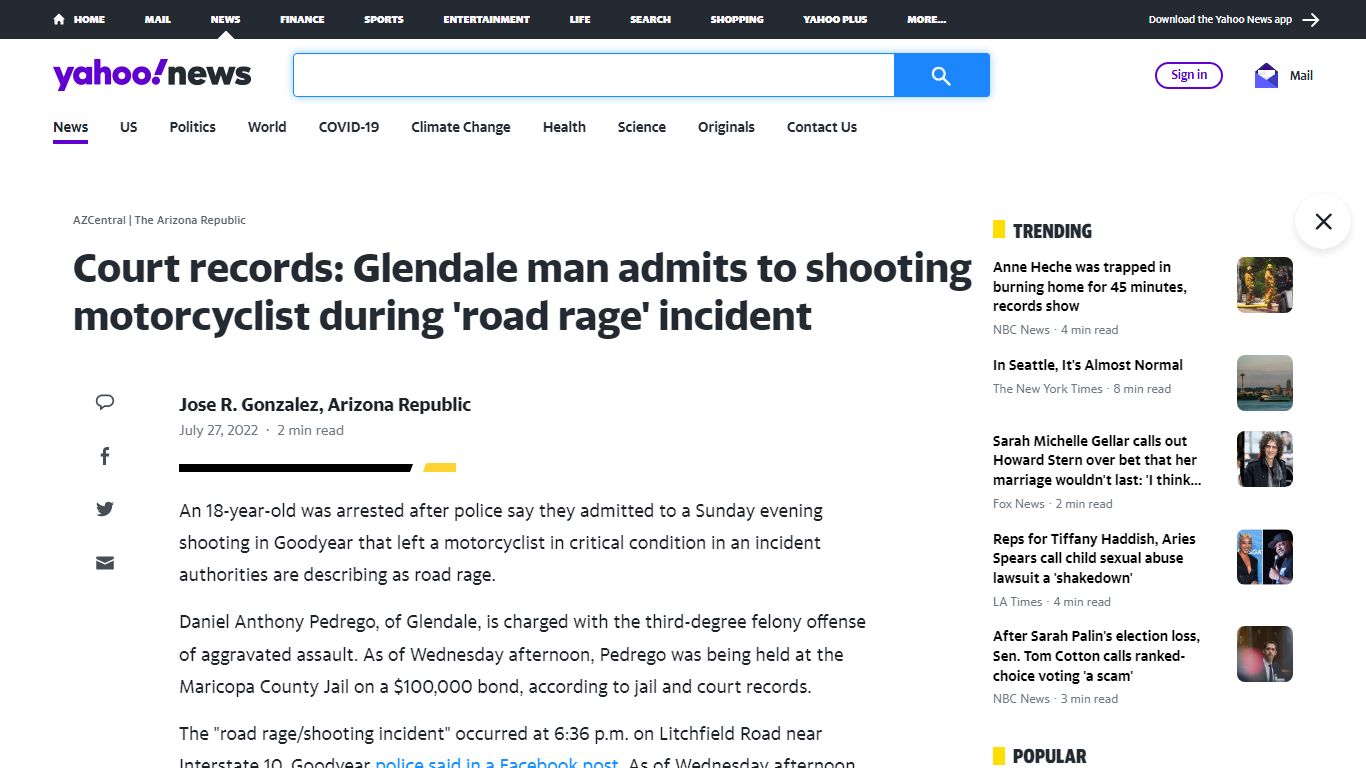Go to Yahoo Plus in top bar
1366x768 pixels.
tap(835, 19)
